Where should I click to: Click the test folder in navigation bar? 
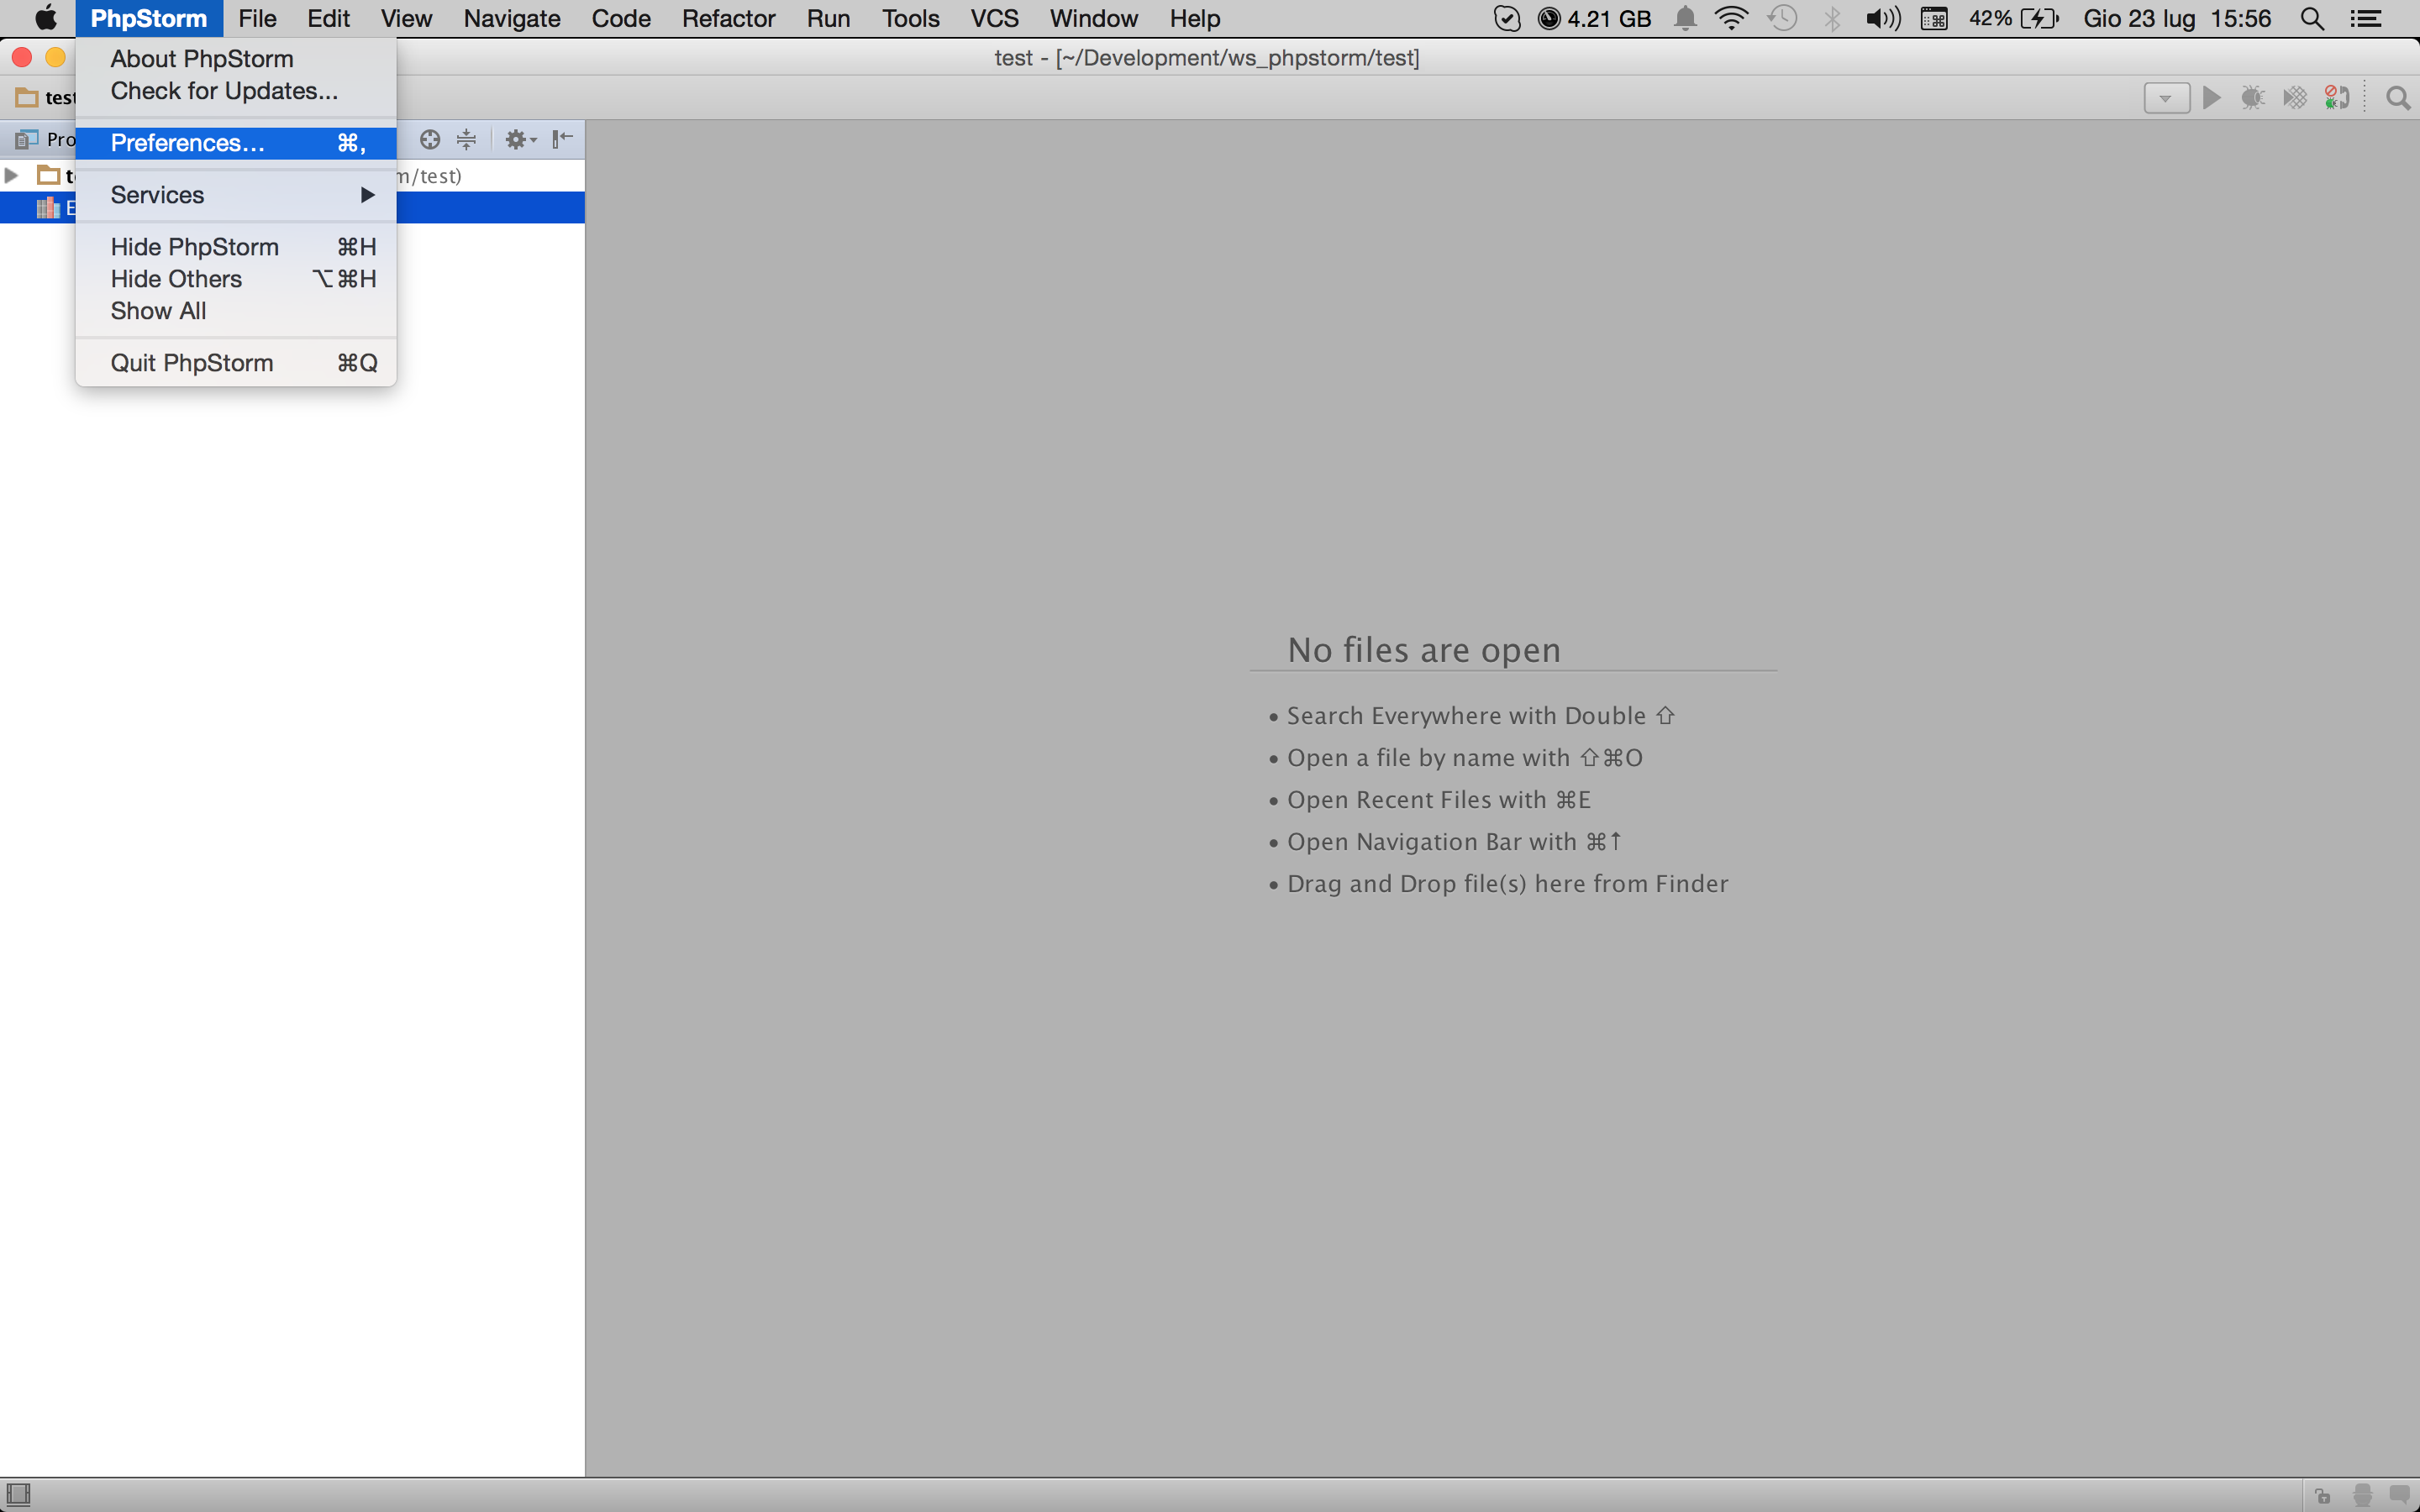(x=46, y=98)
